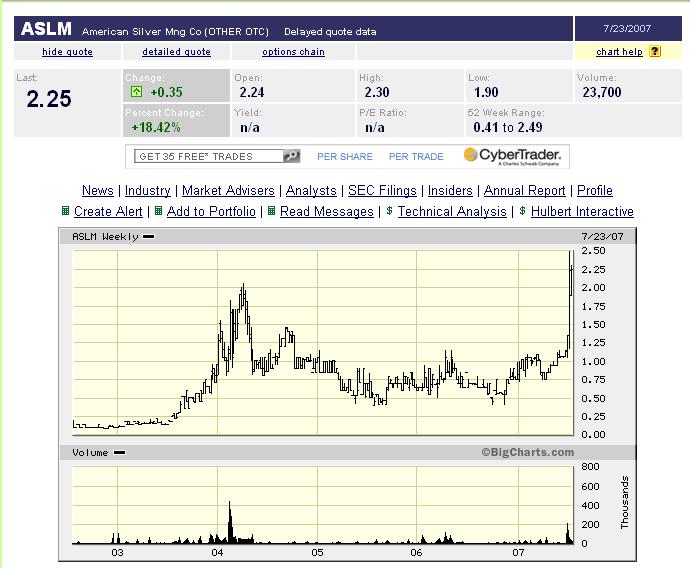Click the CyberTrader logo
690x568 pixels.
(513, 156)
